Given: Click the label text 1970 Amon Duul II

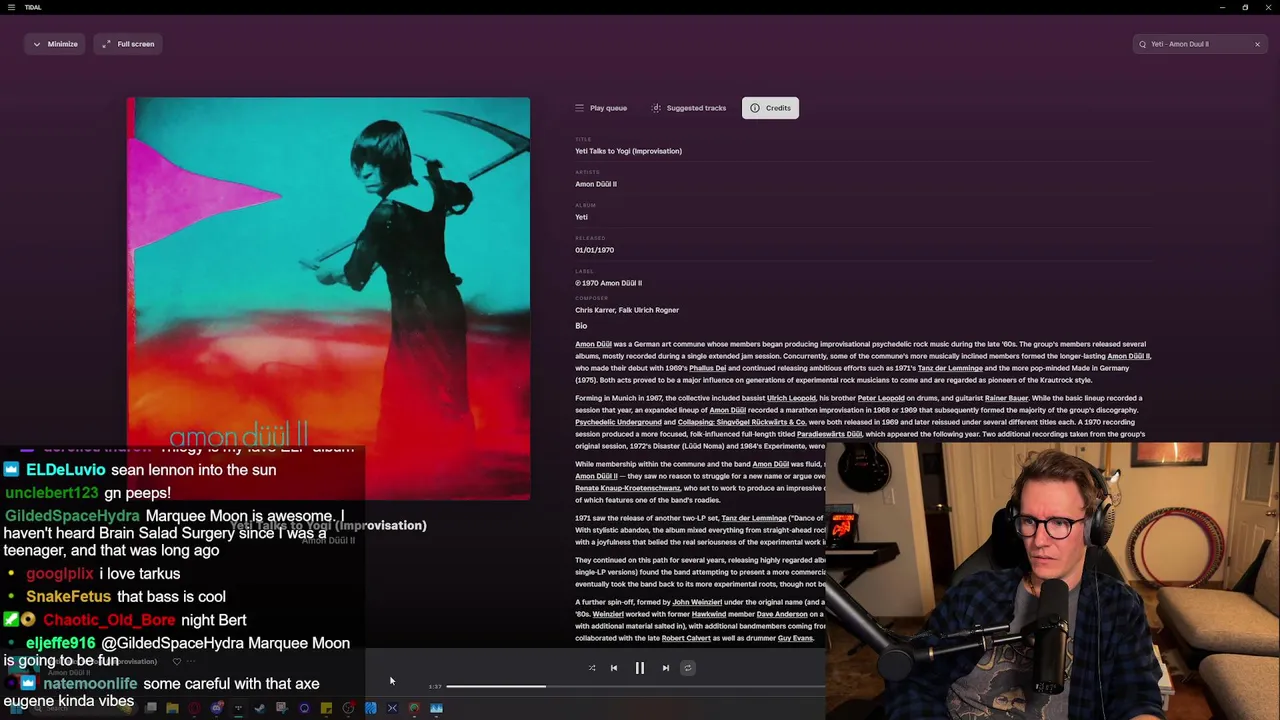Looking at the screenshot, I should coord(608,283).
